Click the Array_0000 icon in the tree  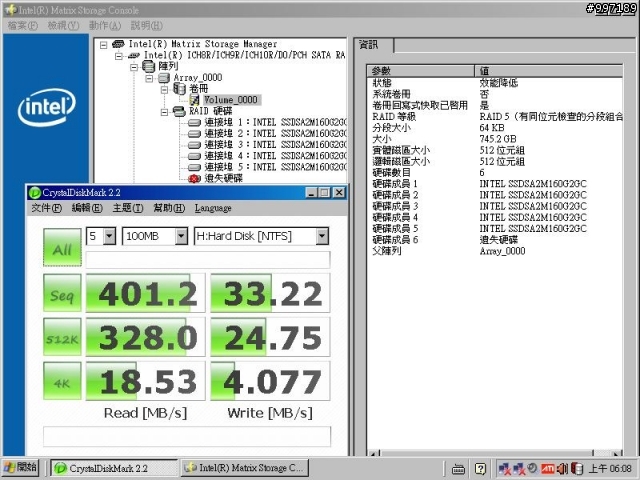[164, 78]
